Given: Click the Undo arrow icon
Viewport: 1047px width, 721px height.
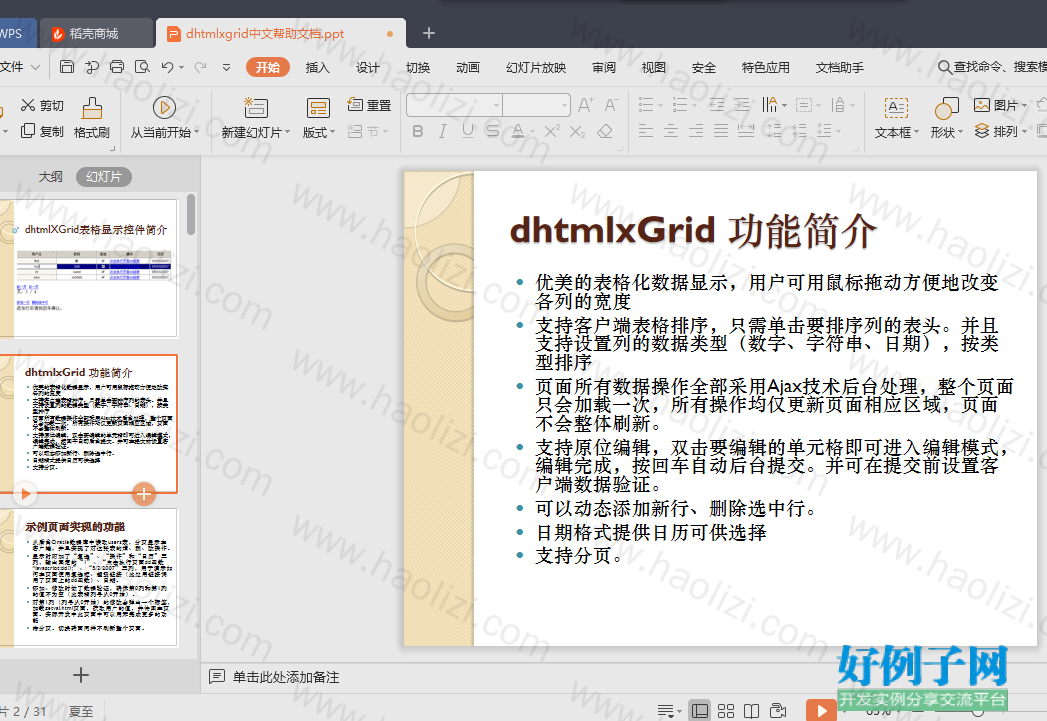Looking at the screenshot, I should pos(167,67).
